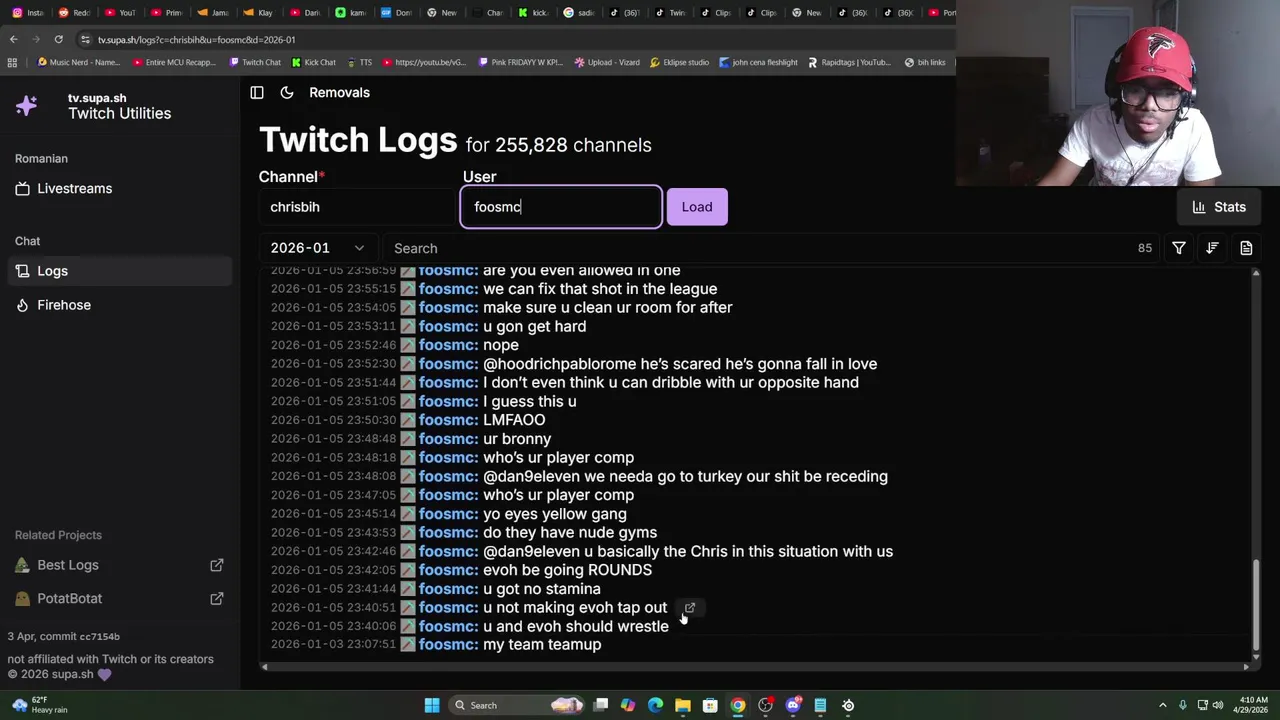This screenshot has height=720, width=1280.
Task: Open the Stats view
Action: click(1219, 207)
